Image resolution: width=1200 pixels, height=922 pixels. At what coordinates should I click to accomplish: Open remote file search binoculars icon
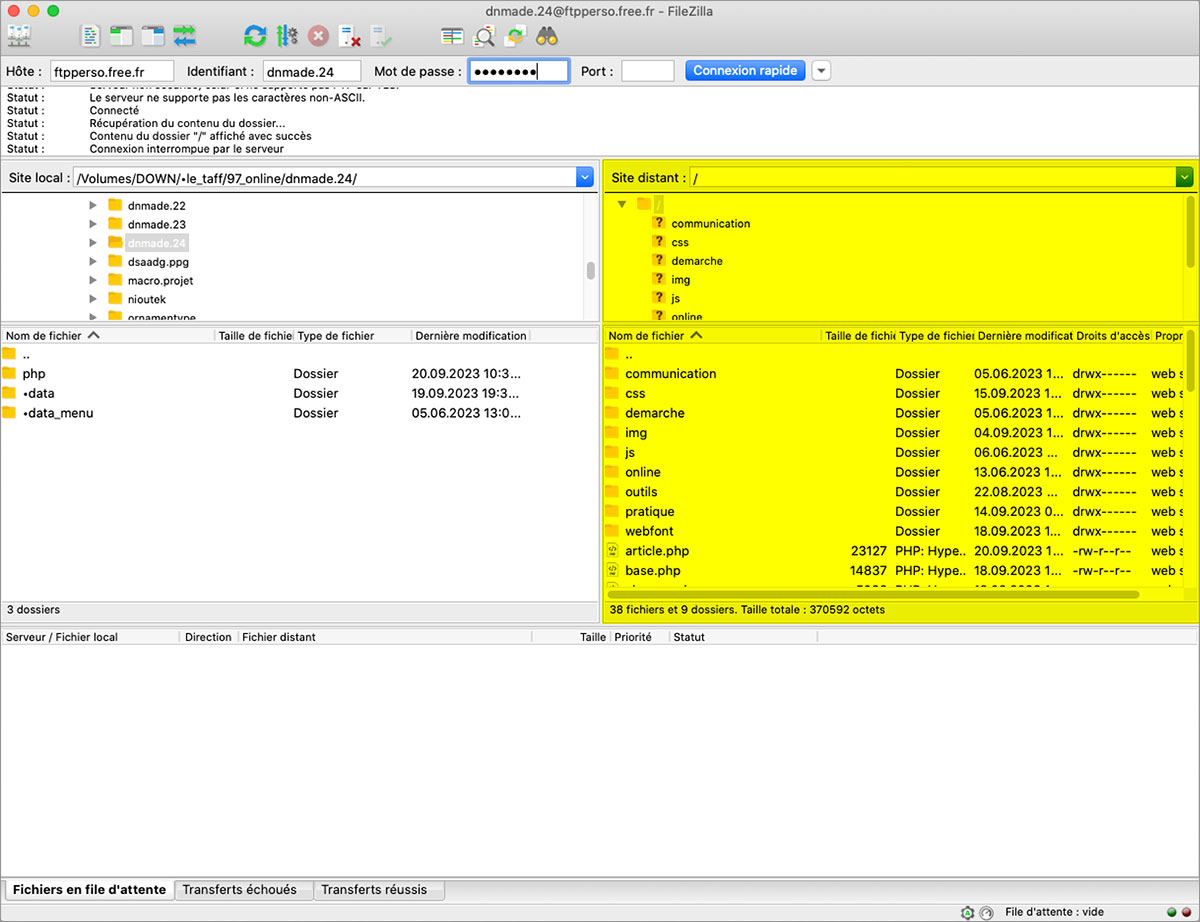[546, 37]
